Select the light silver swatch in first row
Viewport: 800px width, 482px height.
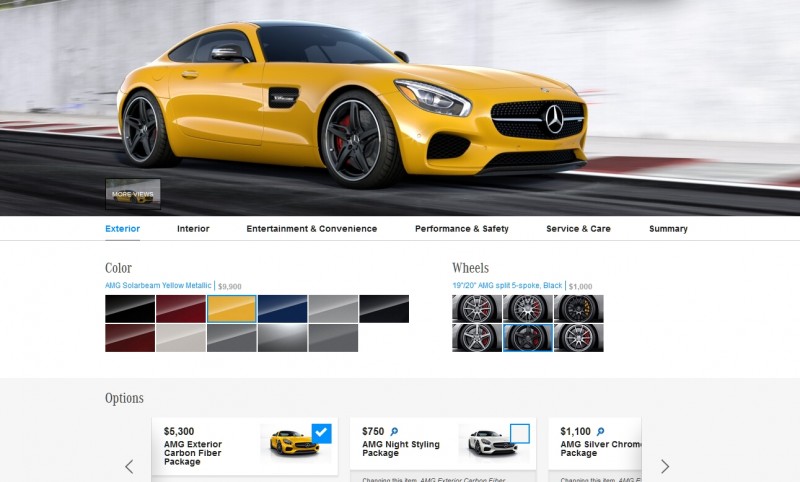coord(333,309)
